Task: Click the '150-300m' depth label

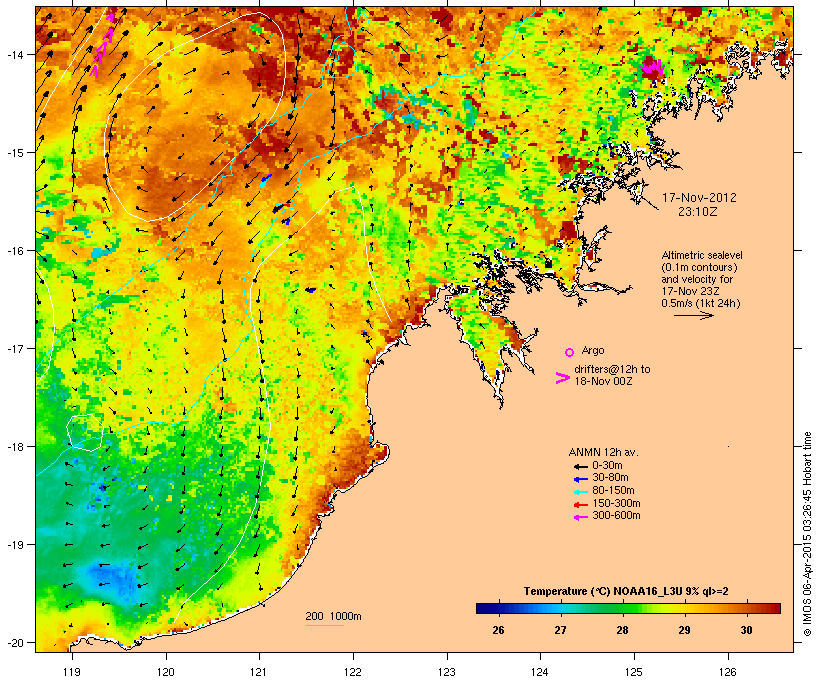Action: [616, 504]
